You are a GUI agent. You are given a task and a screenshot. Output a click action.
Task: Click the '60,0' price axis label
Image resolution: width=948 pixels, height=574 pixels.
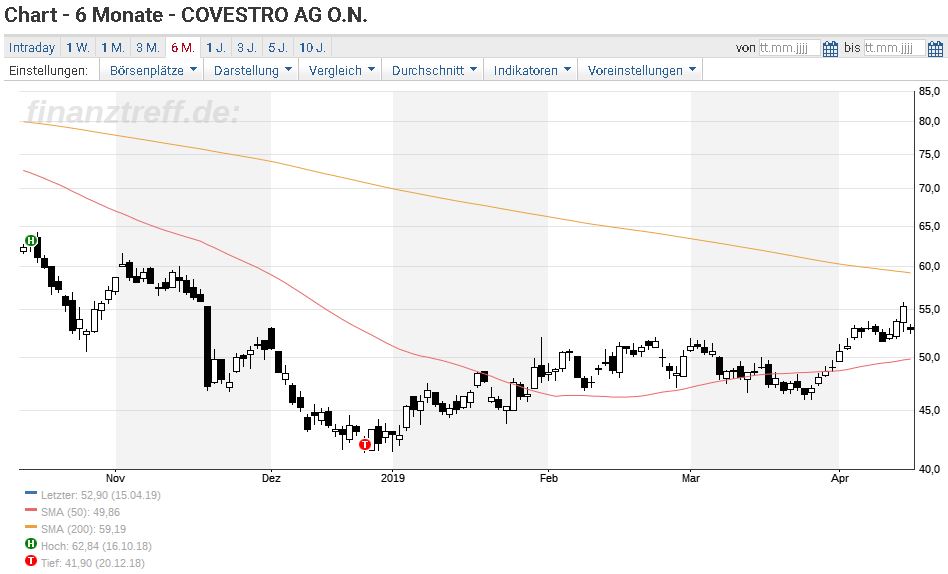click(x=929, y=266)
